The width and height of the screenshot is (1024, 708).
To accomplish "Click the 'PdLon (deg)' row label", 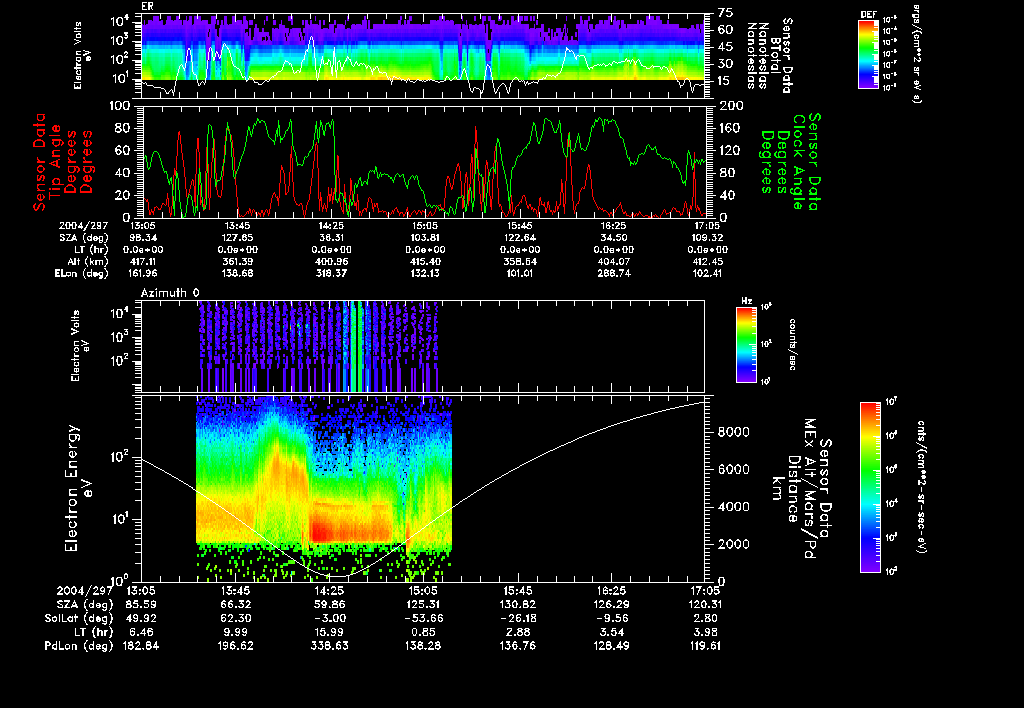I will point(79,646).
